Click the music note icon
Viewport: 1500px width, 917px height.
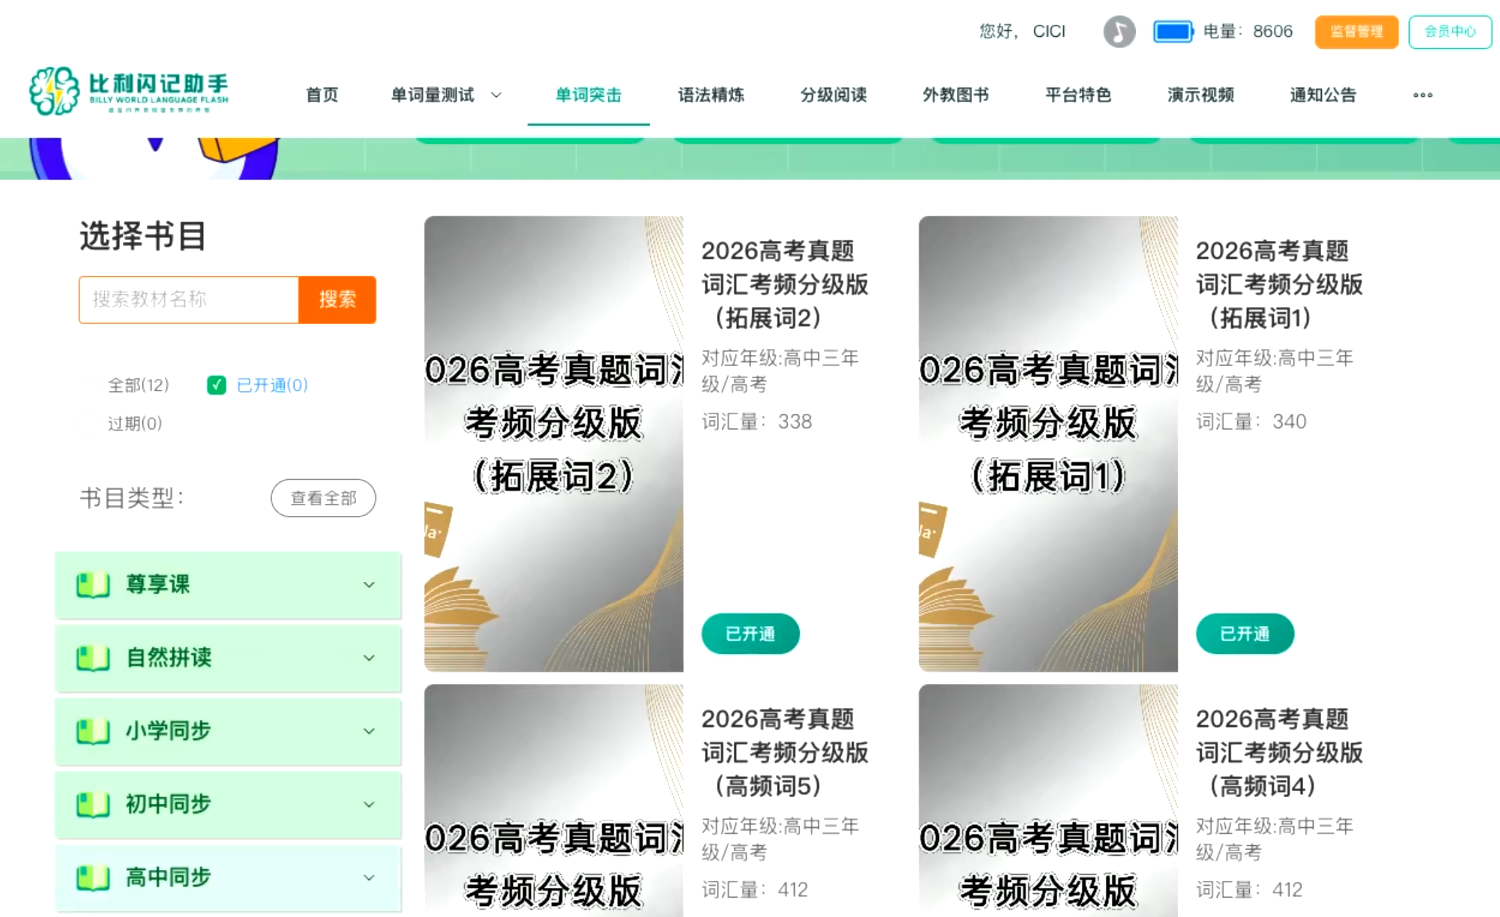(1119, 32)
